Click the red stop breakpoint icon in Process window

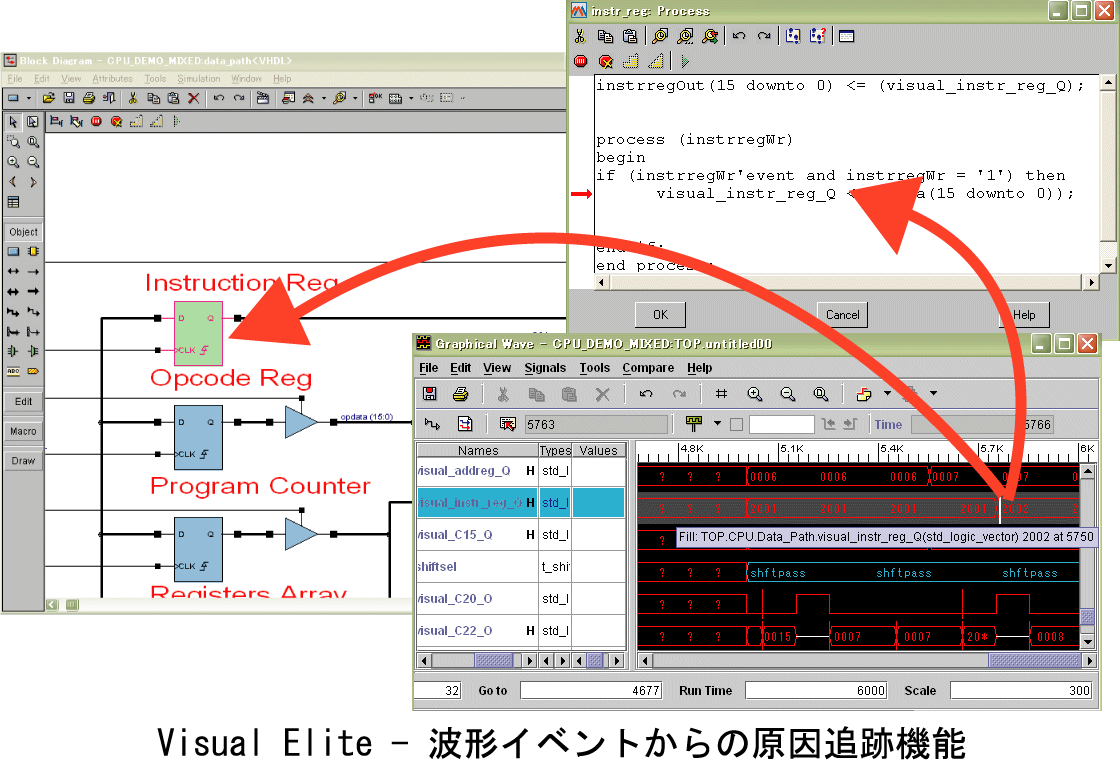(581, 61)
